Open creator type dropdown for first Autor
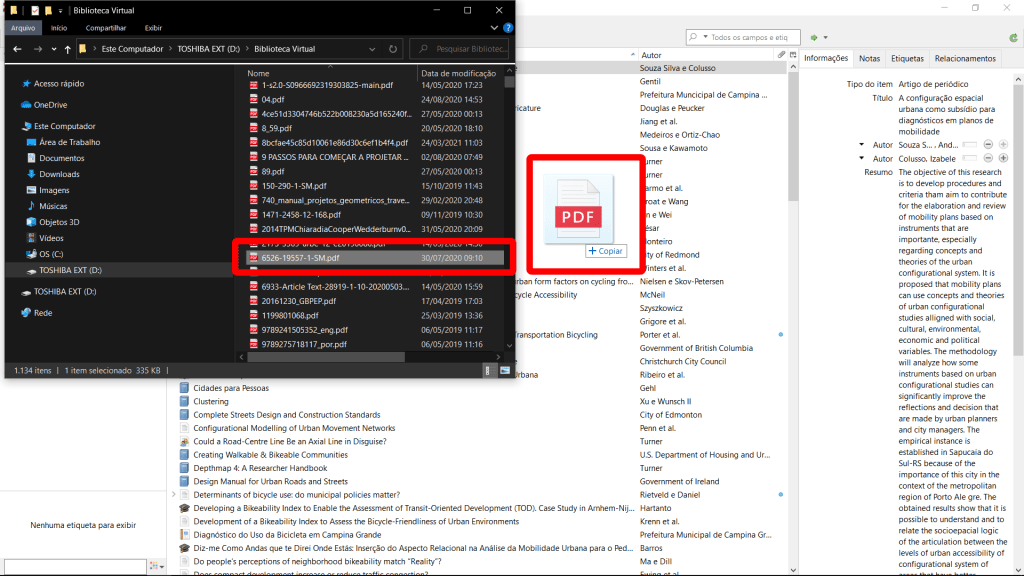This screenshot has width=1024, height=576. [862, 144]
